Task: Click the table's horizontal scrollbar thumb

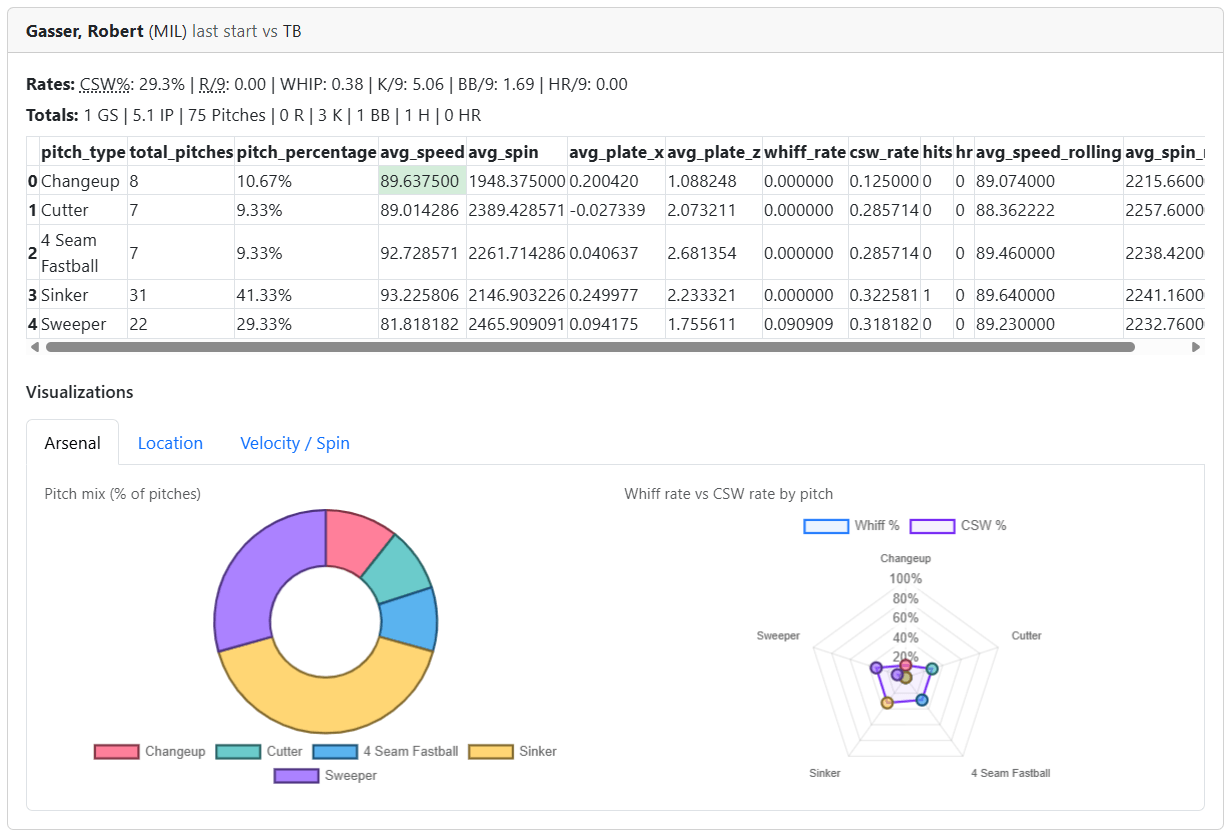Action: coord(590,347)
